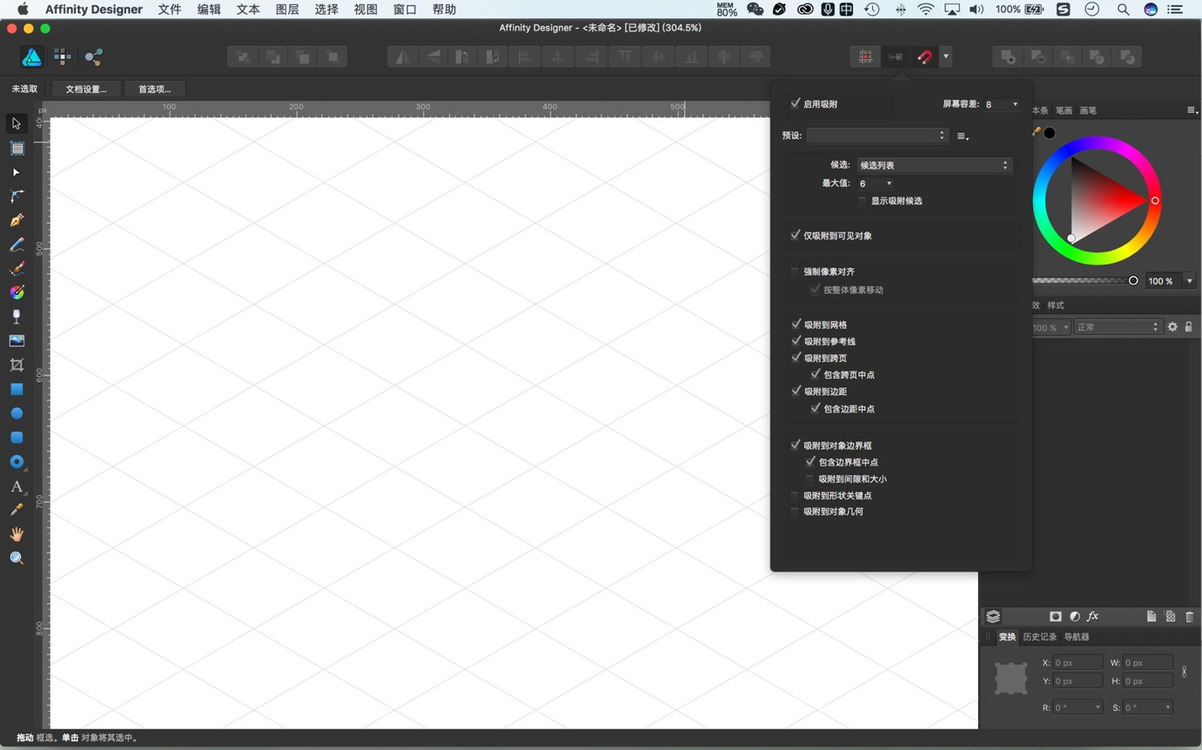
Task: Click the 首选项... button
Action: coord(155,89)
